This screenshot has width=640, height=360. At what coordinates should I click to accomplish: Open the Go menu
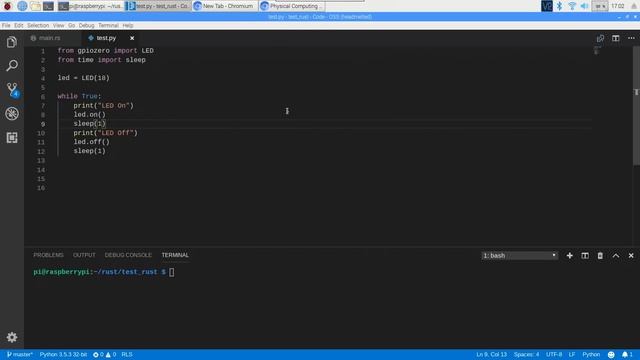71,25
